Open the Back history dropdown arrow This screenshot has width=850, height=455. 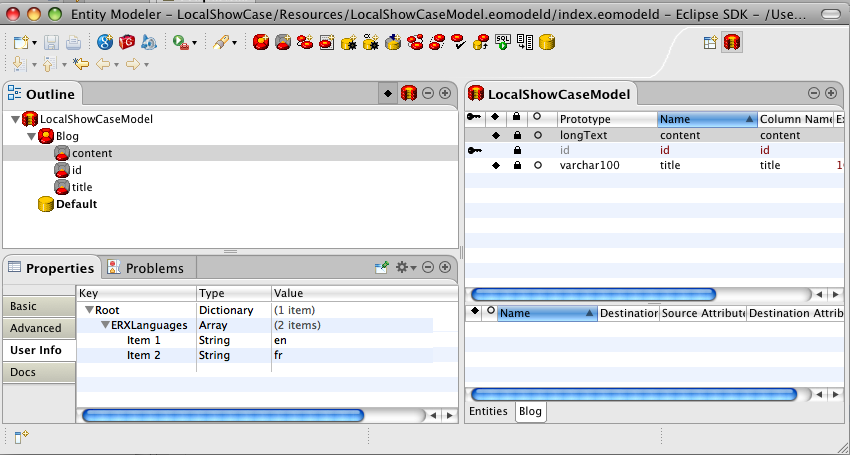click(x=117, y=65)
